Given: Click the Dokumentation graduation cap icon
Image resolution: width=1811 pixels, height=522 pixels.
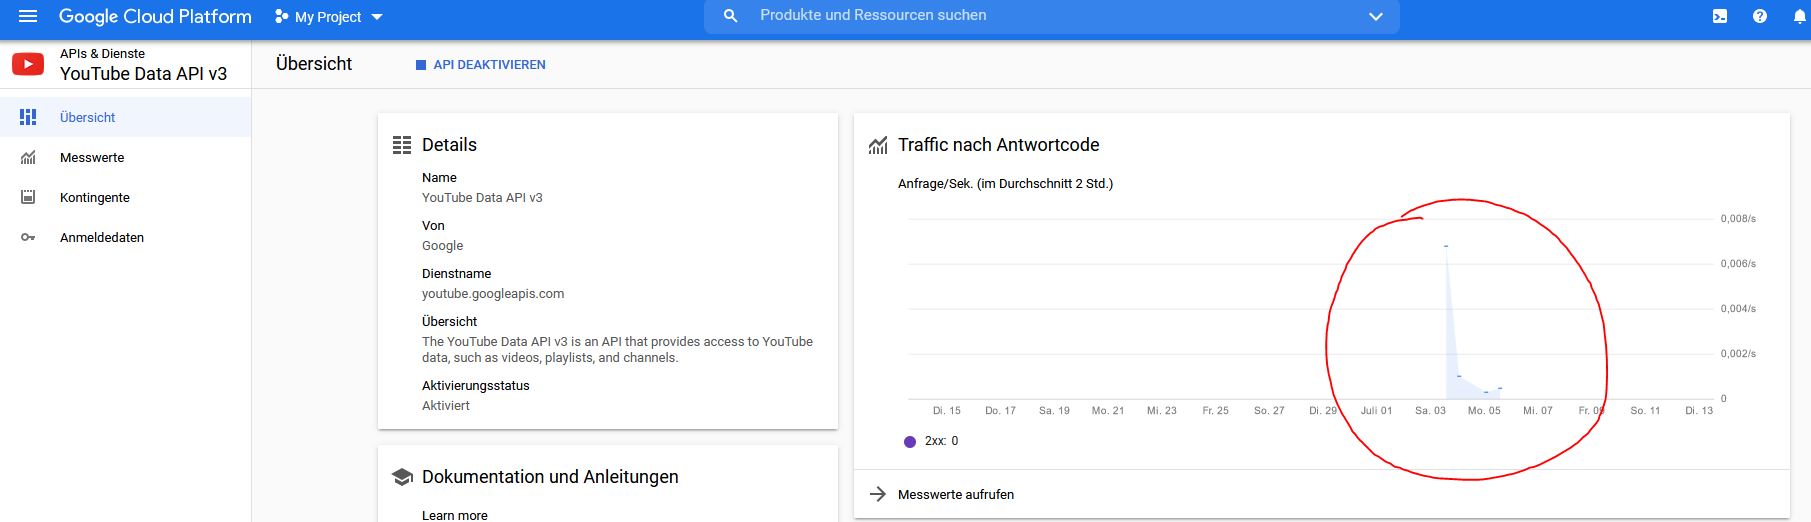Looking at the screenshot, I should click(402, 477).
